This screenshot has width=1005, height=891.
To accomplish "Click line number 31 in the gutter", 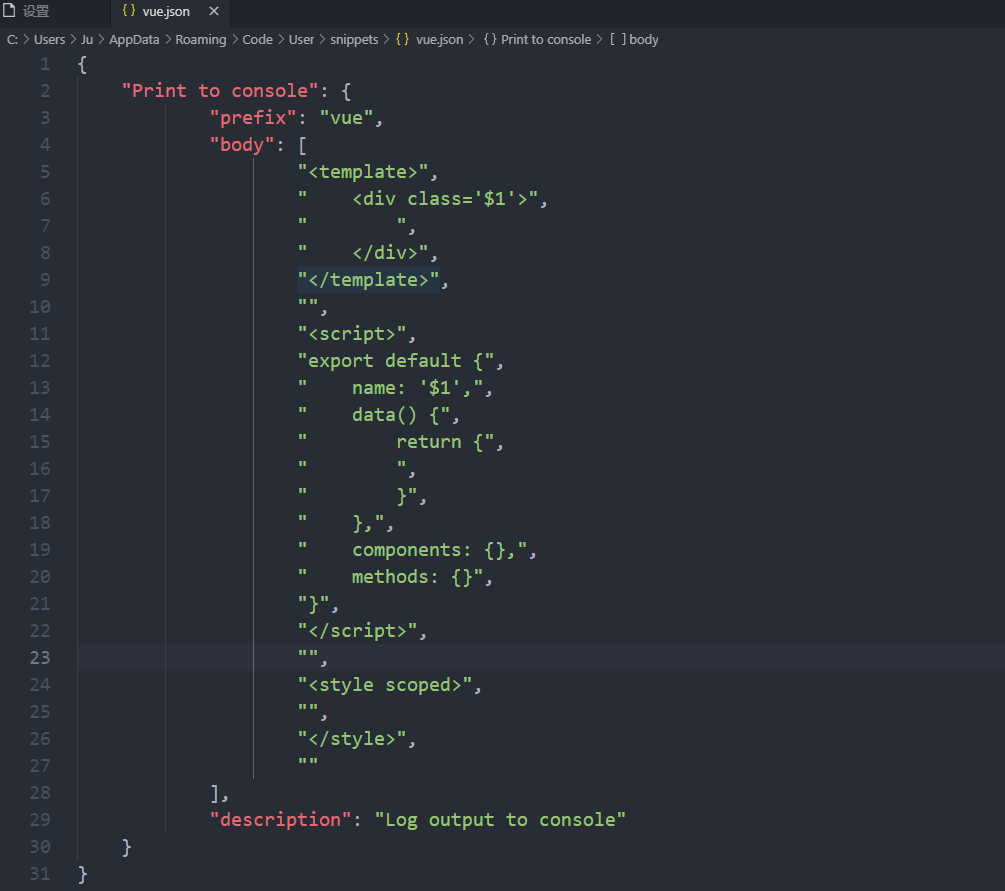I will pos(40,874).
